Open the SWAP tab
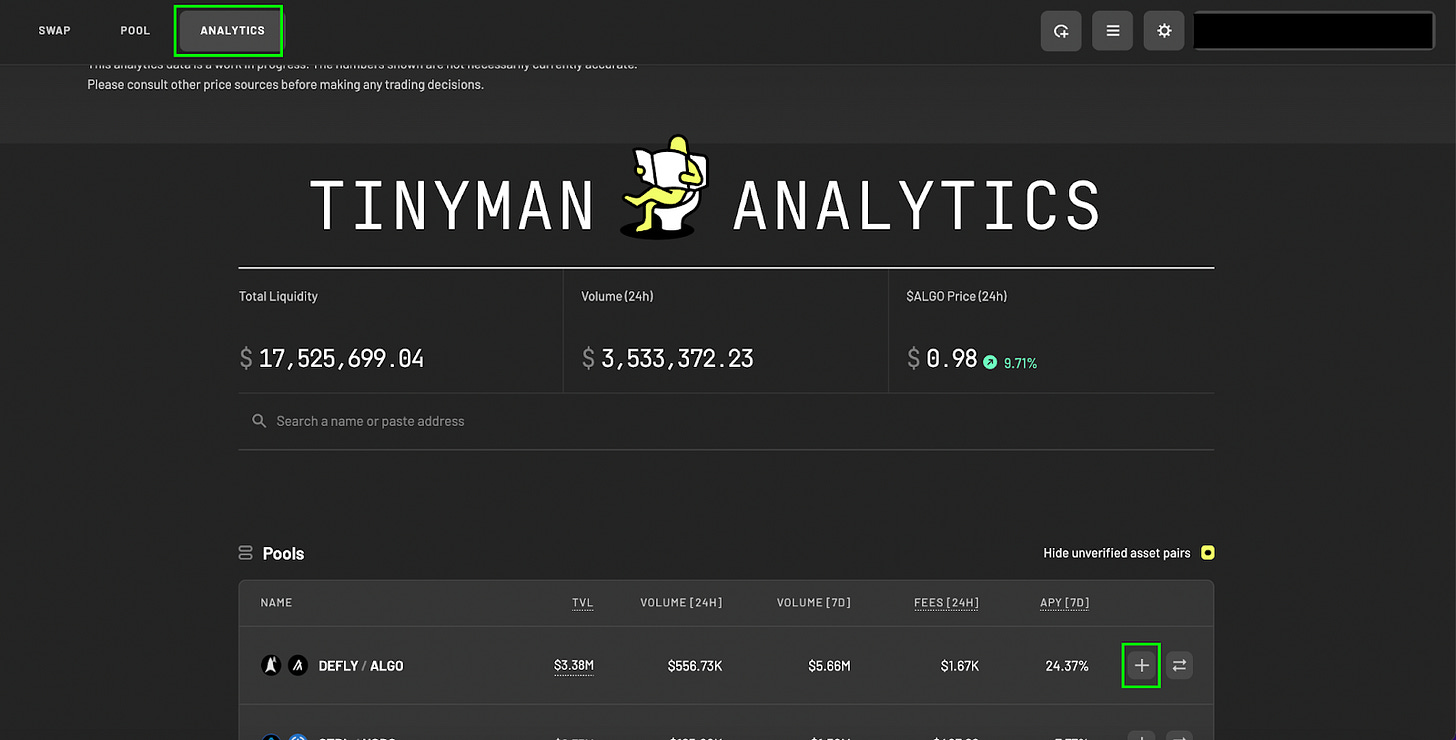Image resolution: width=1456 pixels, height=740 pixels. [54, 31]
